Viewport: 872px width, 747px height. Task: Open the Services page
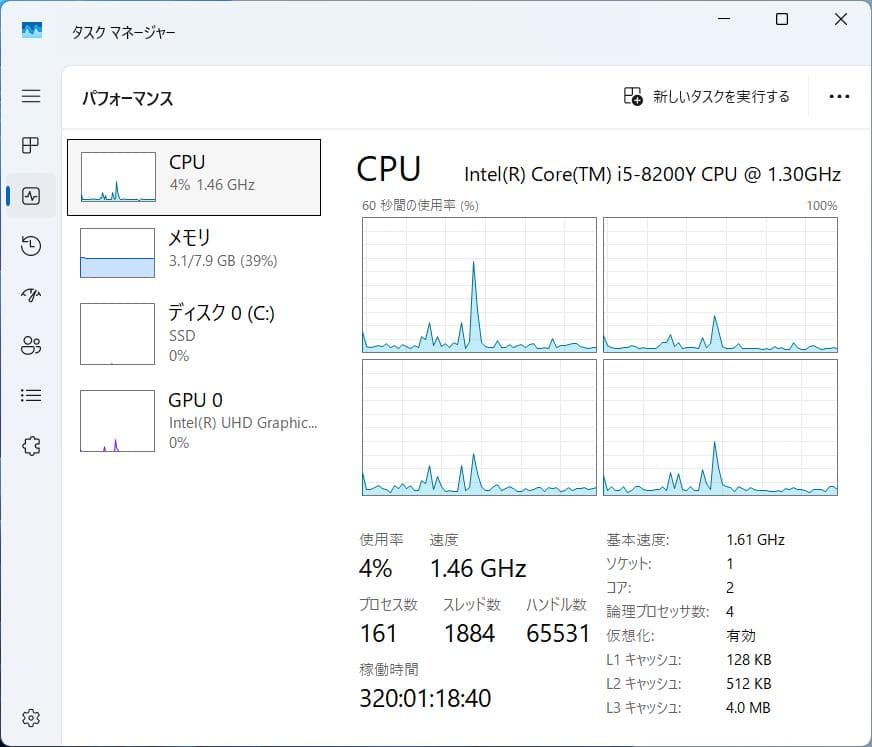click(x=30, y=446)
